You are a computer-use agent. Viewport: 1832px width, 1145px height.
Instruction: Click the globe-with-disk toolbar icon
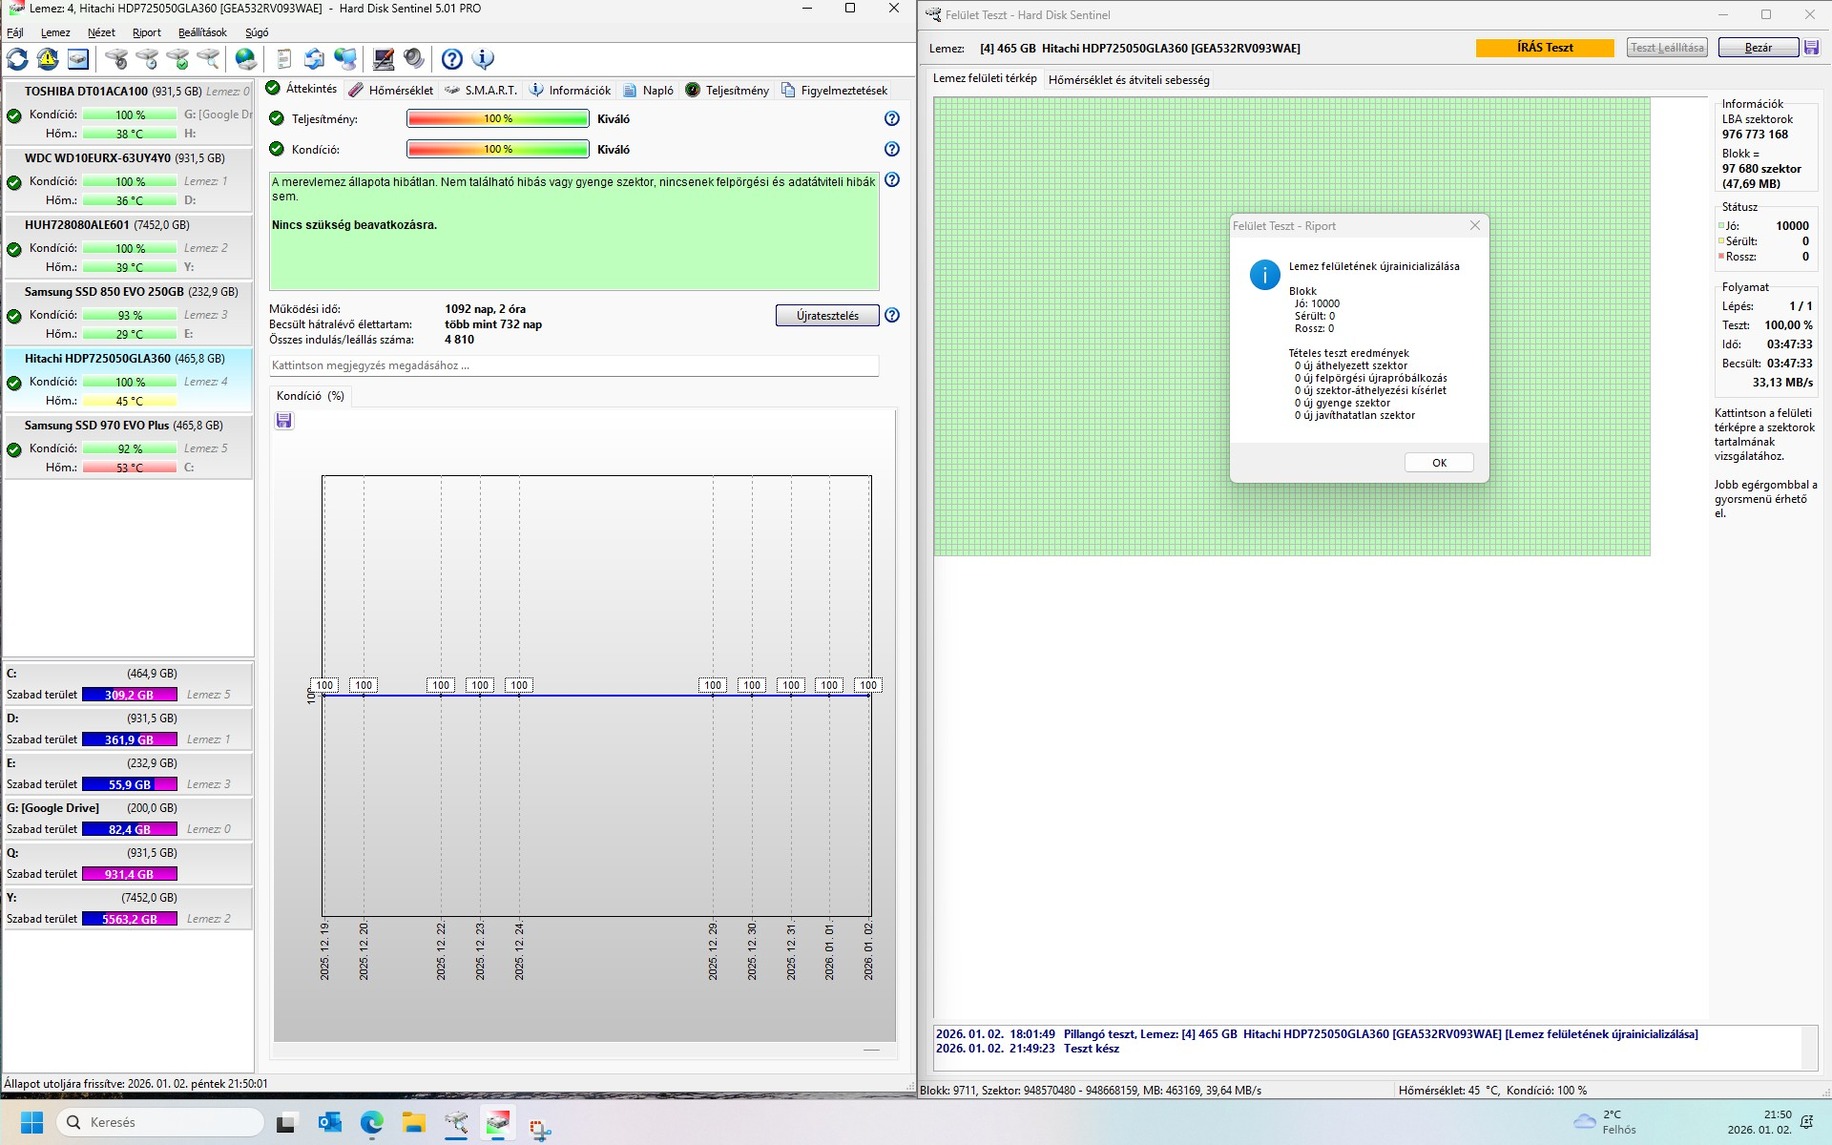pos(246,59)
